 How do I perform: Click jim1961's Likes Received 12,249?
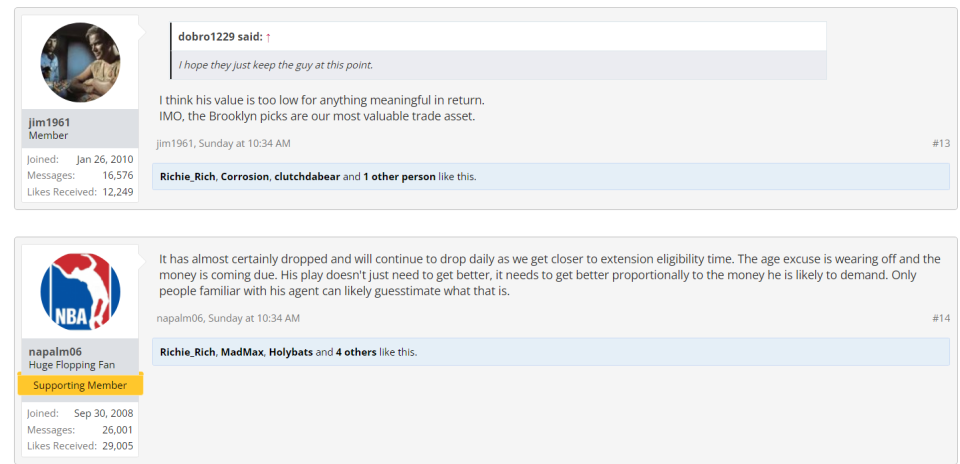118,192
